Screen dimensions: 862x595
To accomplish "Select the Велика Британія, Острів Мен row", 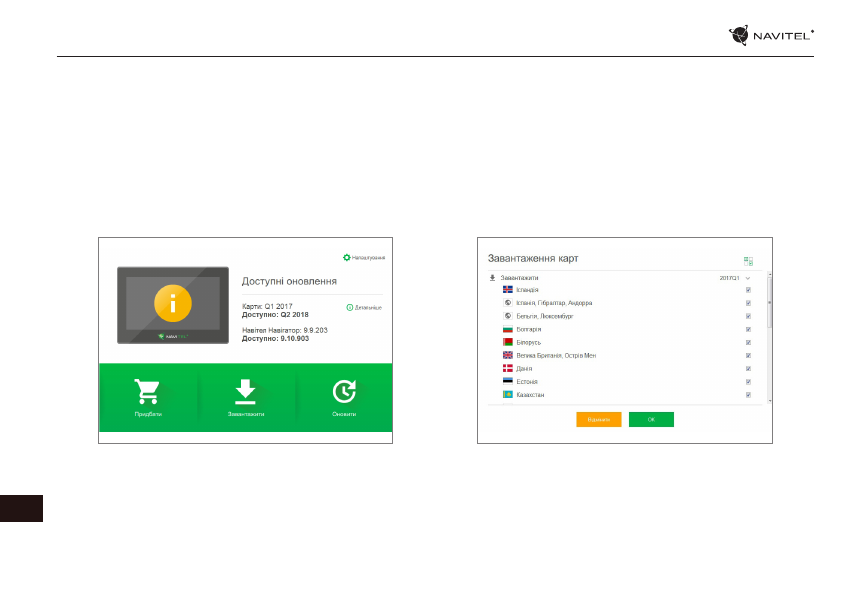I will 555,355.
